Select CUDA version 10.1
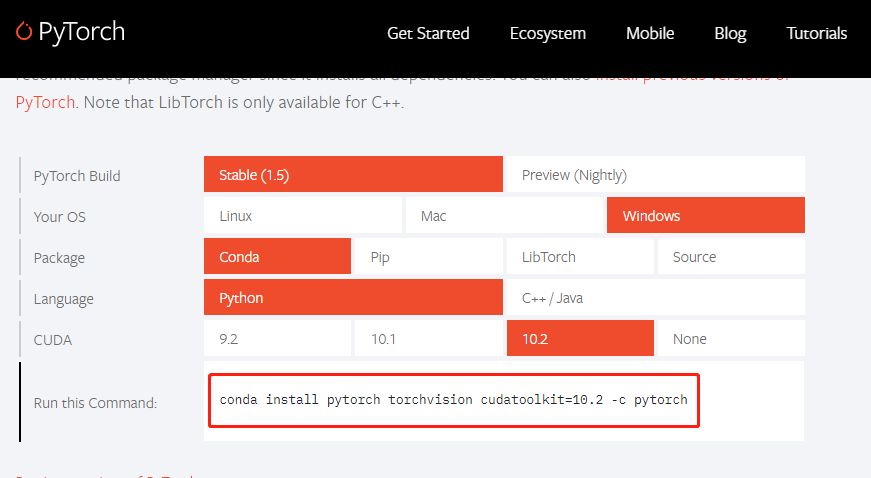This screenshot has height=478, width=871. (429, 339)
